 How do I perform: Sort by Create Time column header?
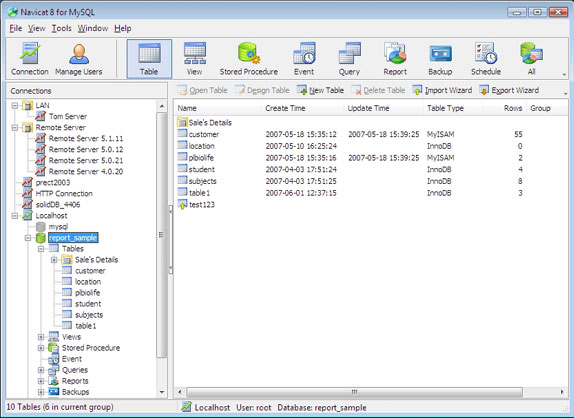302,108
